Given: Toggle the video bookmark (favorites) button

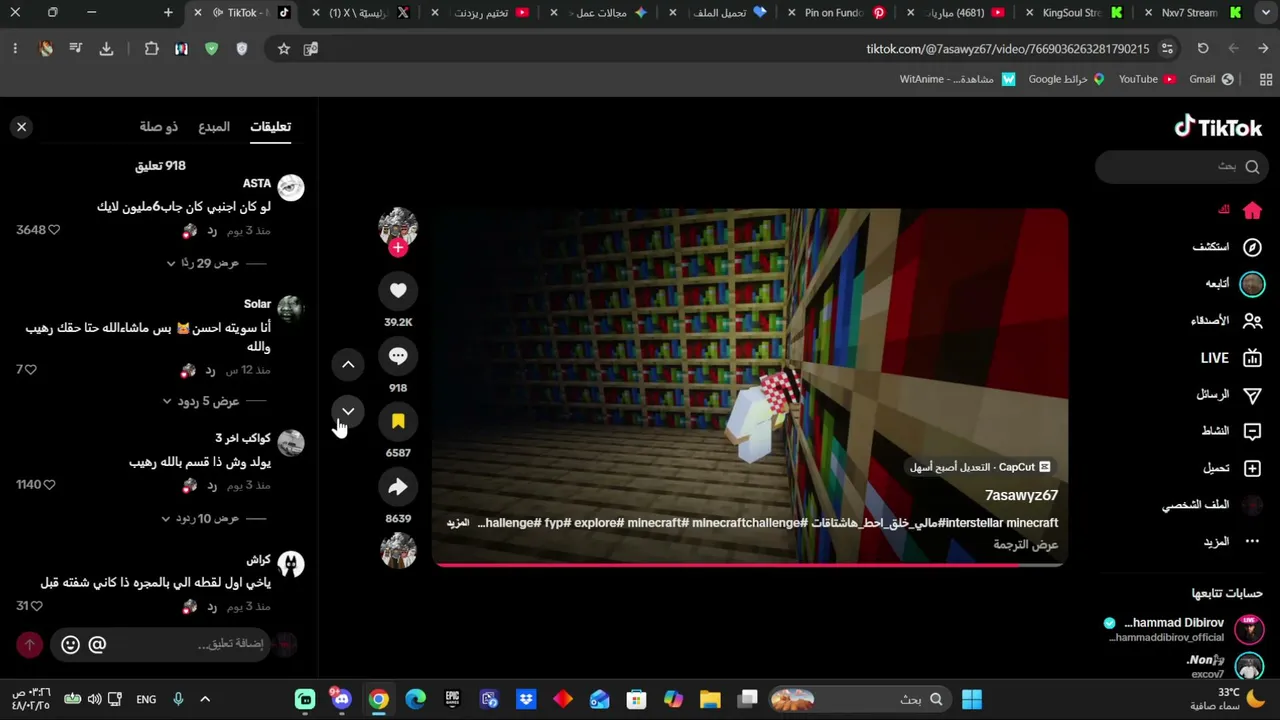Looking at the screenshot, I should 398,421.
